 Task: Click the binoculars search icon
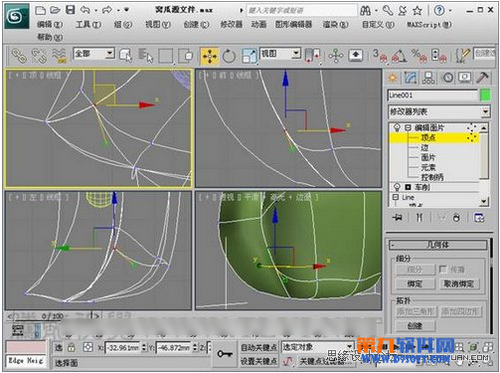coord(365,11)
